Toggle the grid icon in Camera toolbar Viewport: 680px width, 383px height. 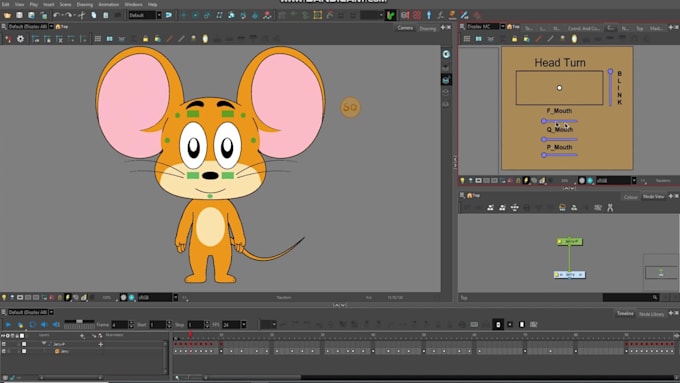click(x=98, y=39)
